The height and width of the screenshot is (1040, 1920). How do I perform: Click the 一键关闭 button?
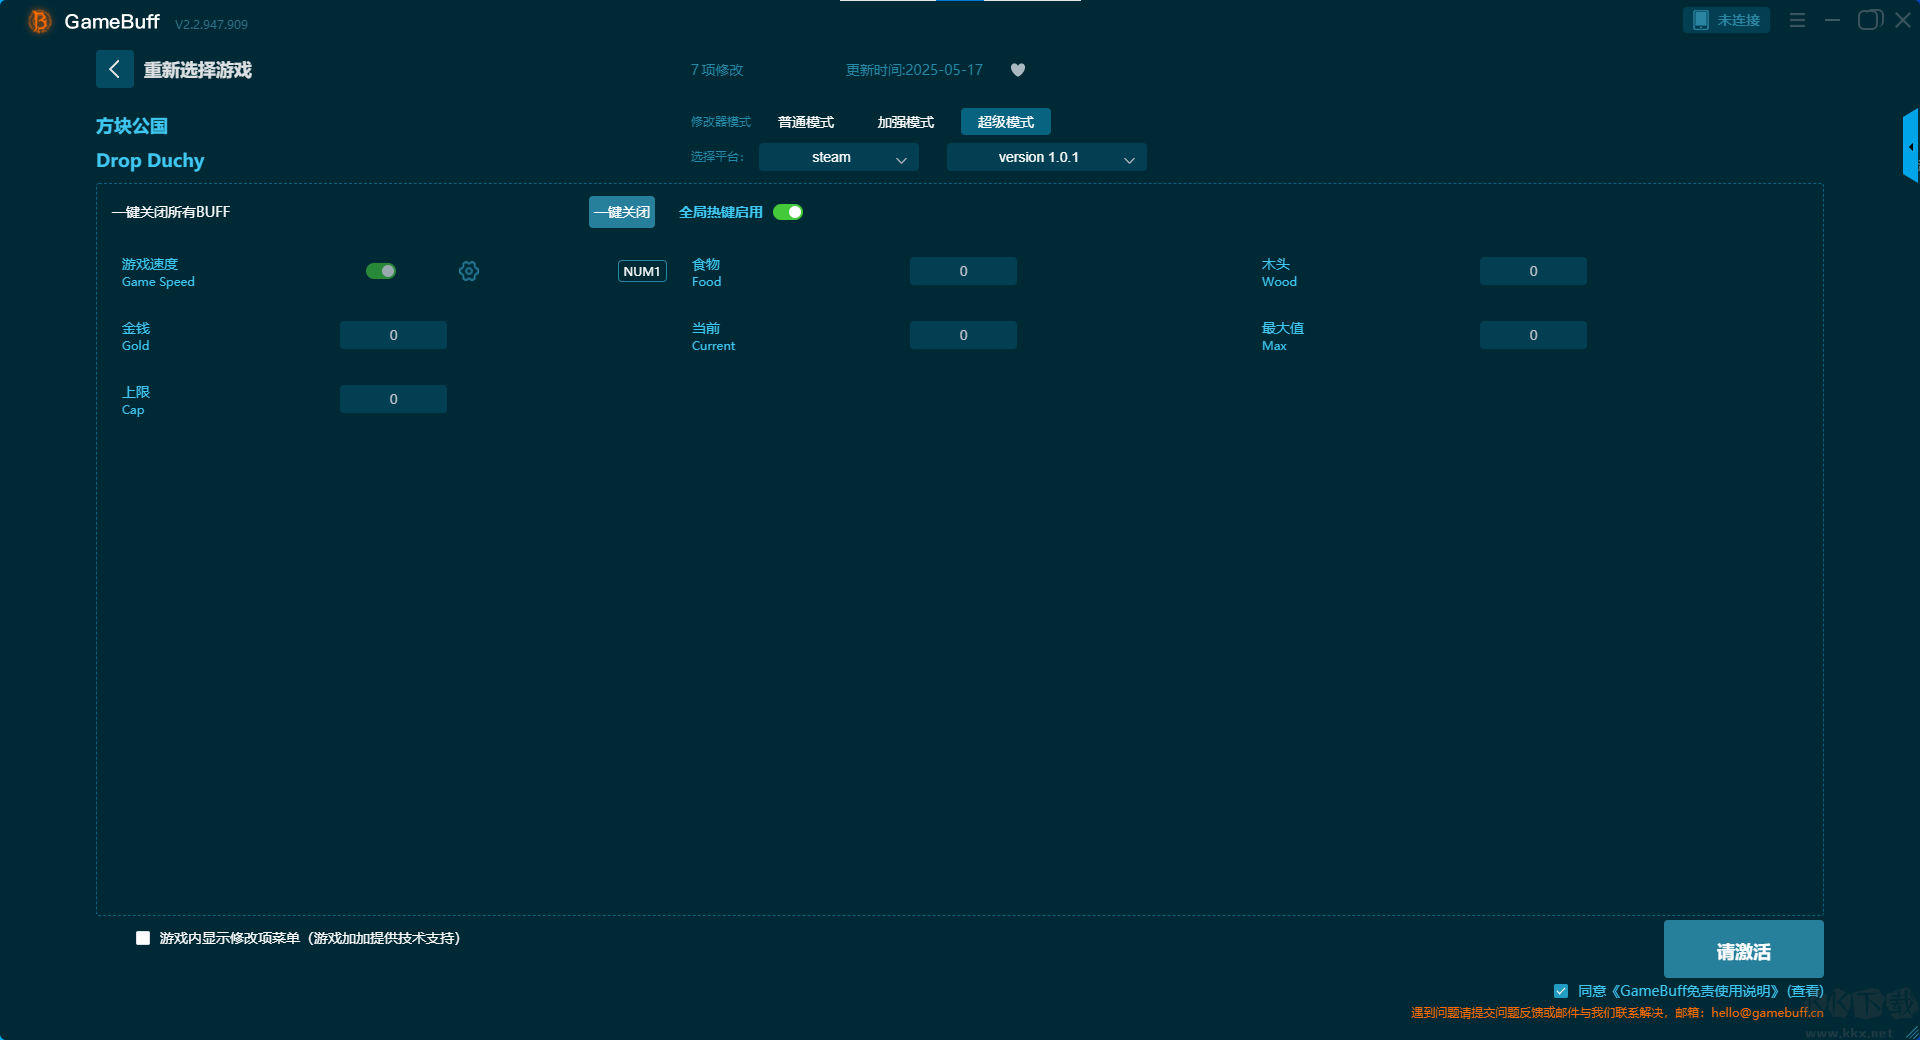622,212
